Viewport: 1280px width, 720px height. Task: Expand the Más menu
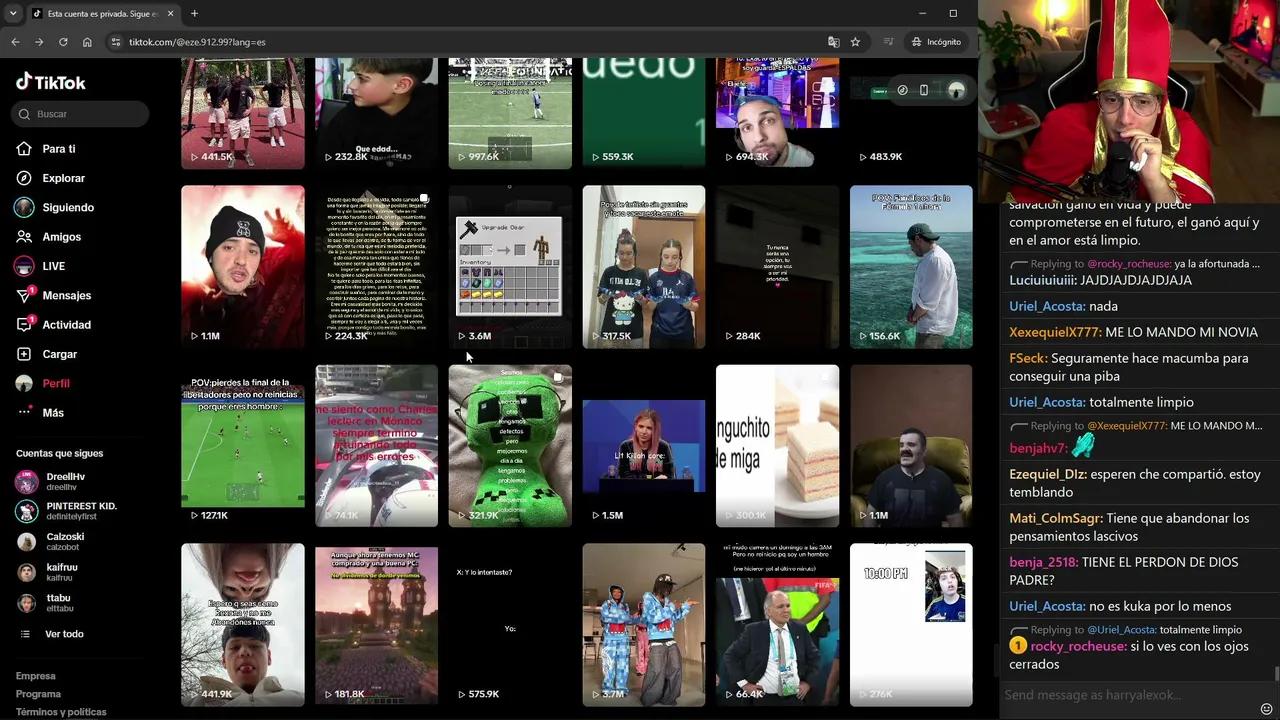coord(53,413)
